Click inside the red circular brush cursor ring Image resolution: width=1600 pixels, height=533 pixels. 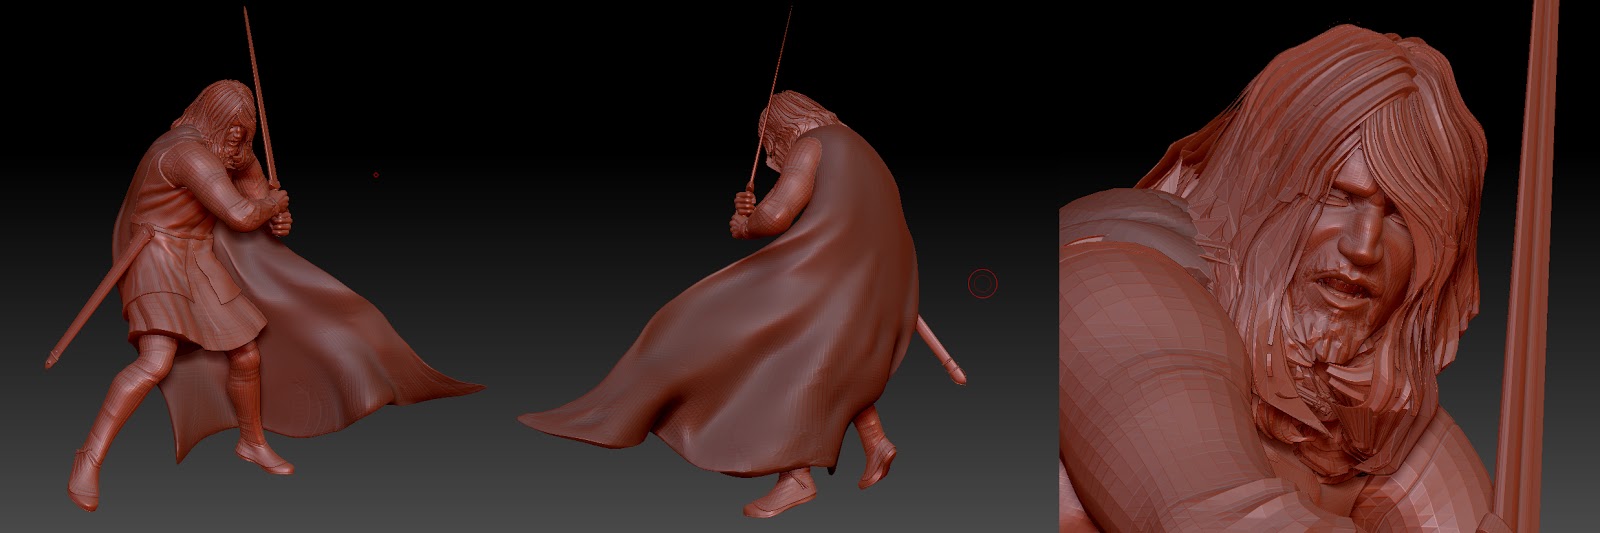pyautogui.click(x=983, y=285)
